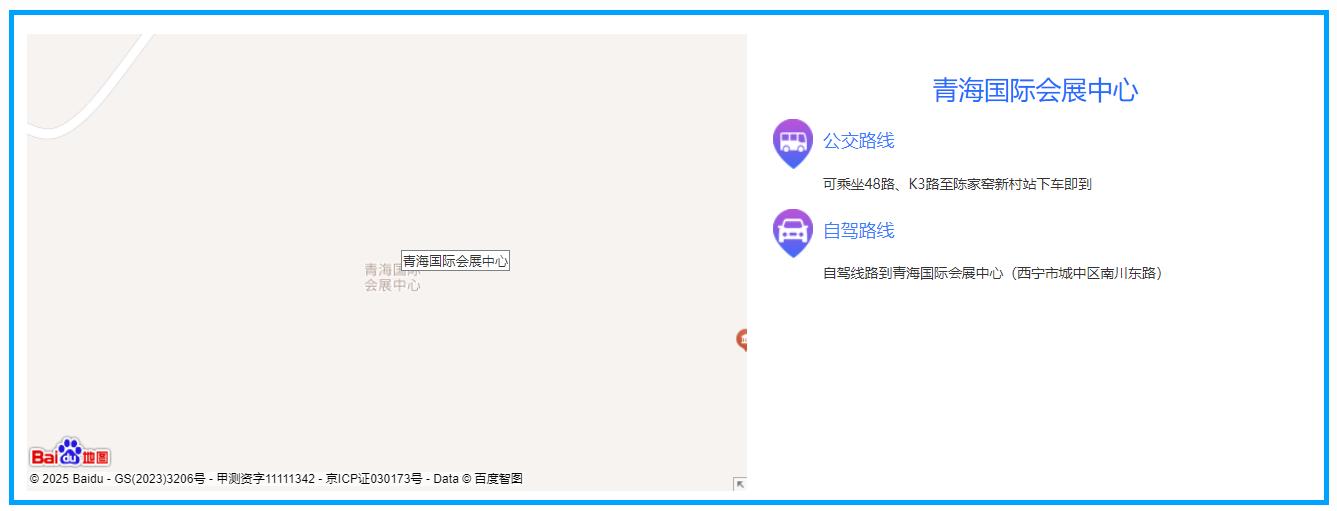Click the Baidu map logo
This screenshot has height=511, width=1337.
click(70, 454)
